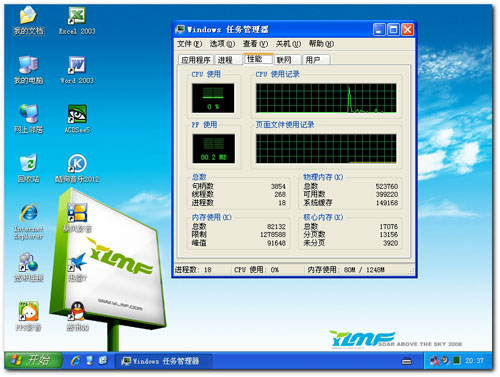Open the 查看(V) menu
The height and width of the screenshot is (377, 500).
pyautogui.click(x=255, y=44)
